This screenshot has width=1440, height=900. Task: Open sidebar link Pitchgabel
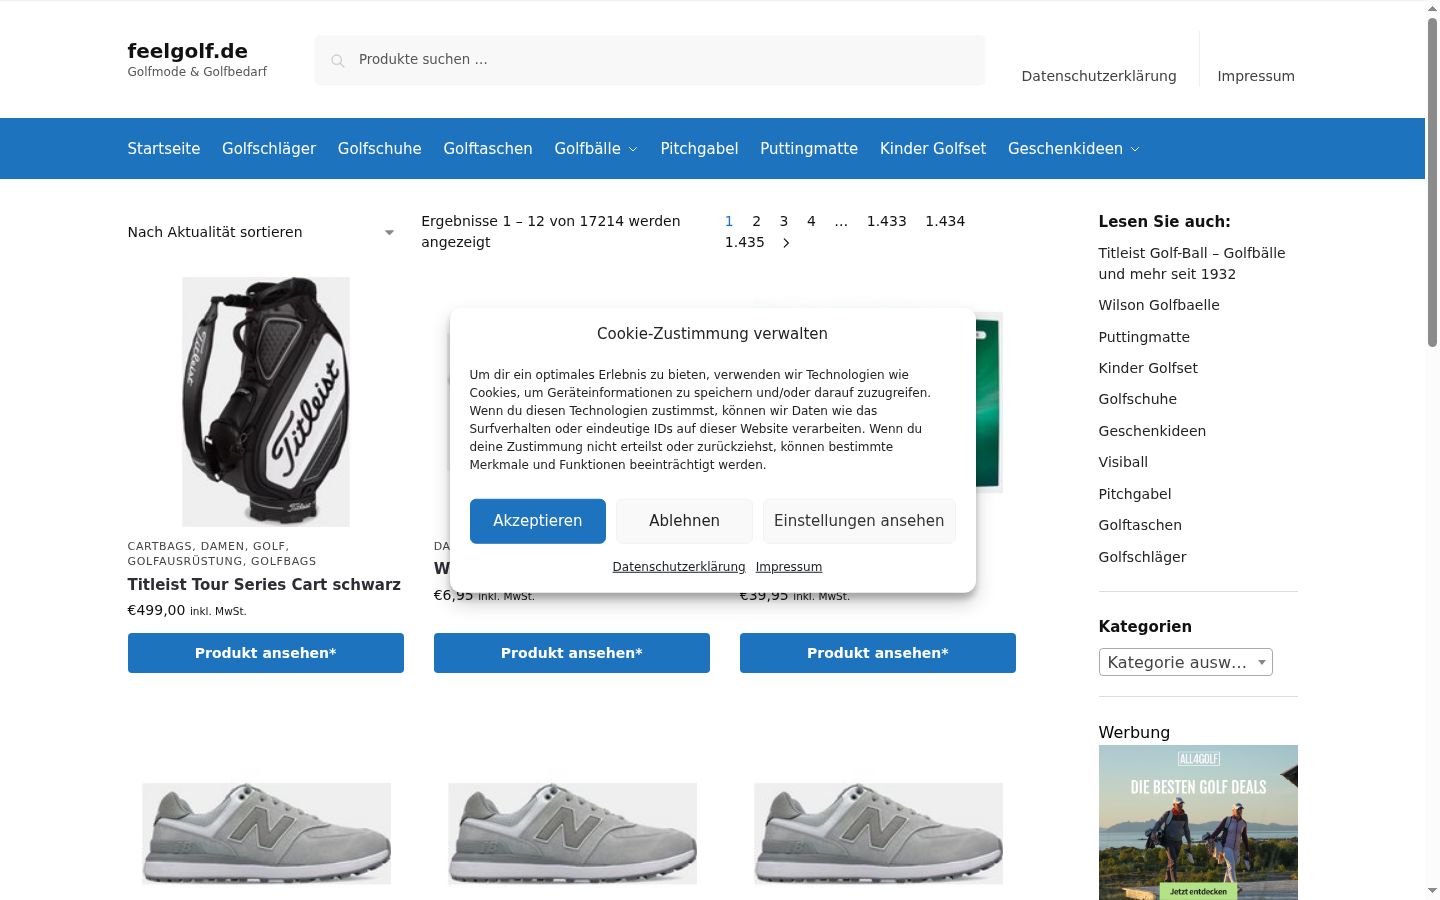[x=1135, y=494]
